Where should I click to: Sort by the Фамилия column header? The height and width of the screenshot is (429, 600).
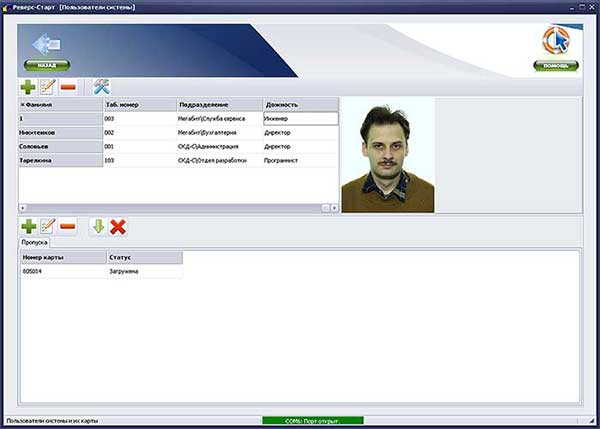[x=61, y=104]
